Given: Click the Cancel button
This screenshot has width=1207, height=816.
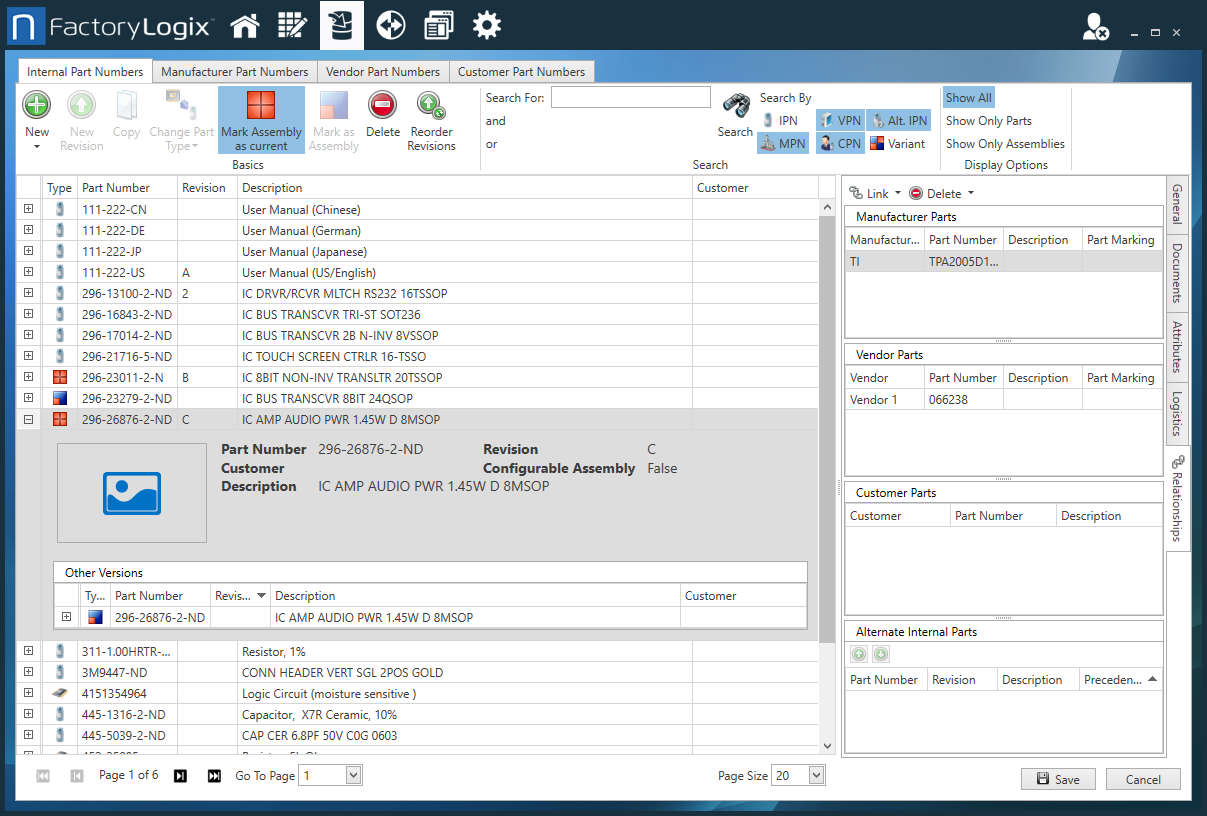Looking at the screenshot, I should 1143,779.
